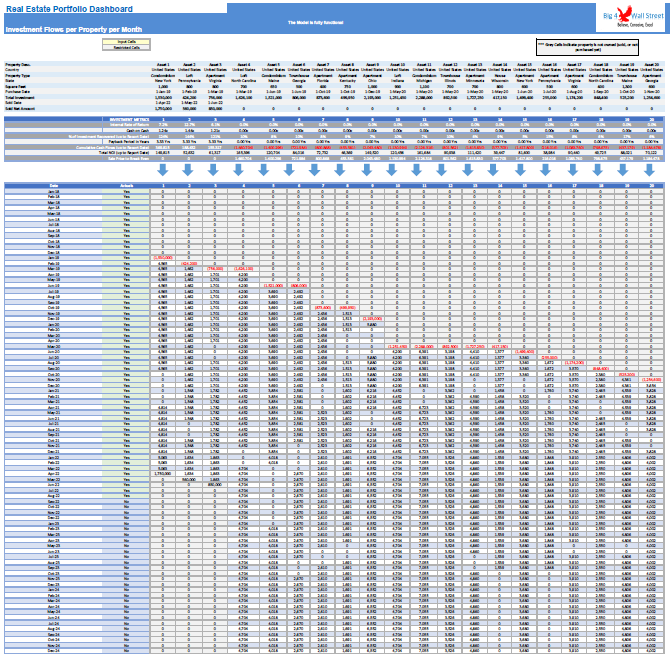Select Asset 4 Country United States cell
This screenshot has width=670, height=660.
244,70
